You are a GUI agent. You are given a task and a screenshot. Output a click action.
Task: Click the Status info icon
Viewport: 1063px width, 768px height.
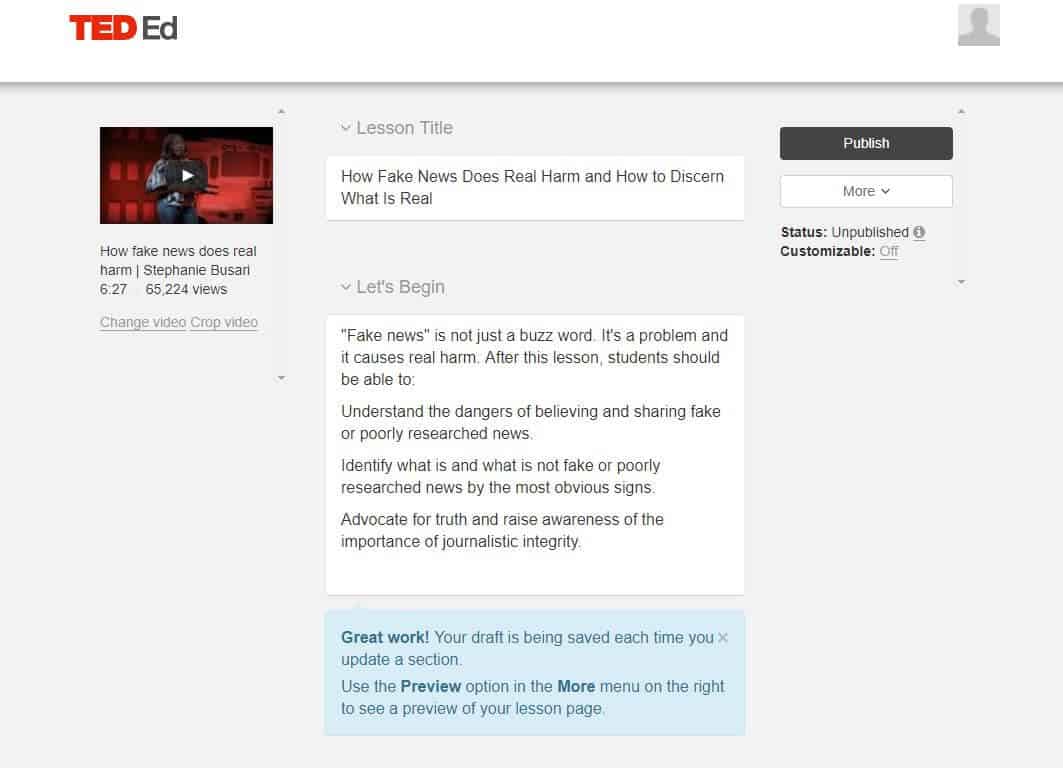point(919,232)
